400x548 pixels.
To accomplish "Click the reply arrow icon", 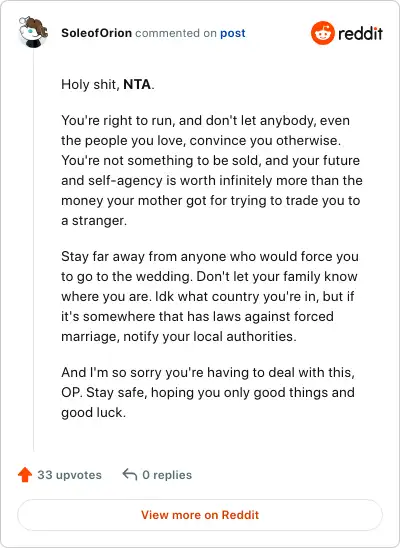I will point(130,475).
